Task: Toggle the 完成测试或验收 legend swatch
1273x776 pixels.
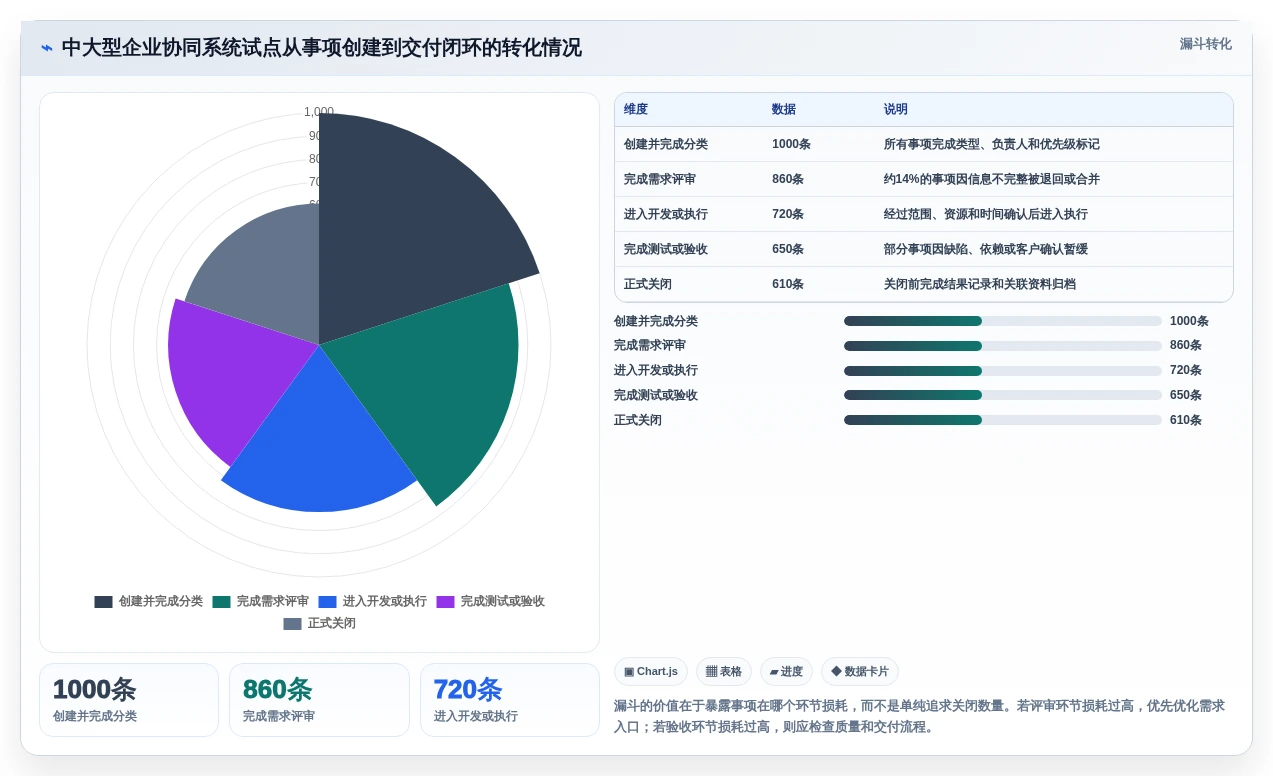Action: (445, 602)
